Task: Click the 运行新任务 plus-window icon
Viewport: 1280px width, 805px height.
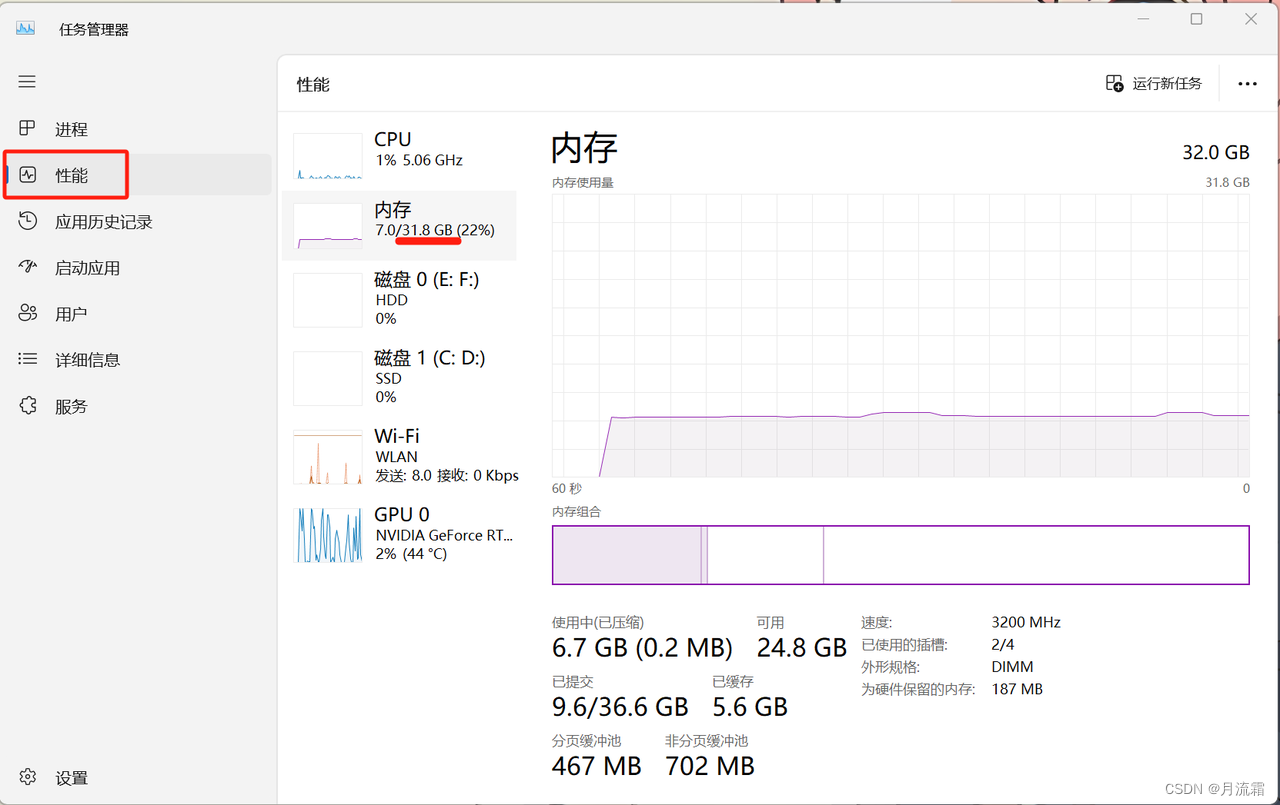Action: (x=1114, y=84)
